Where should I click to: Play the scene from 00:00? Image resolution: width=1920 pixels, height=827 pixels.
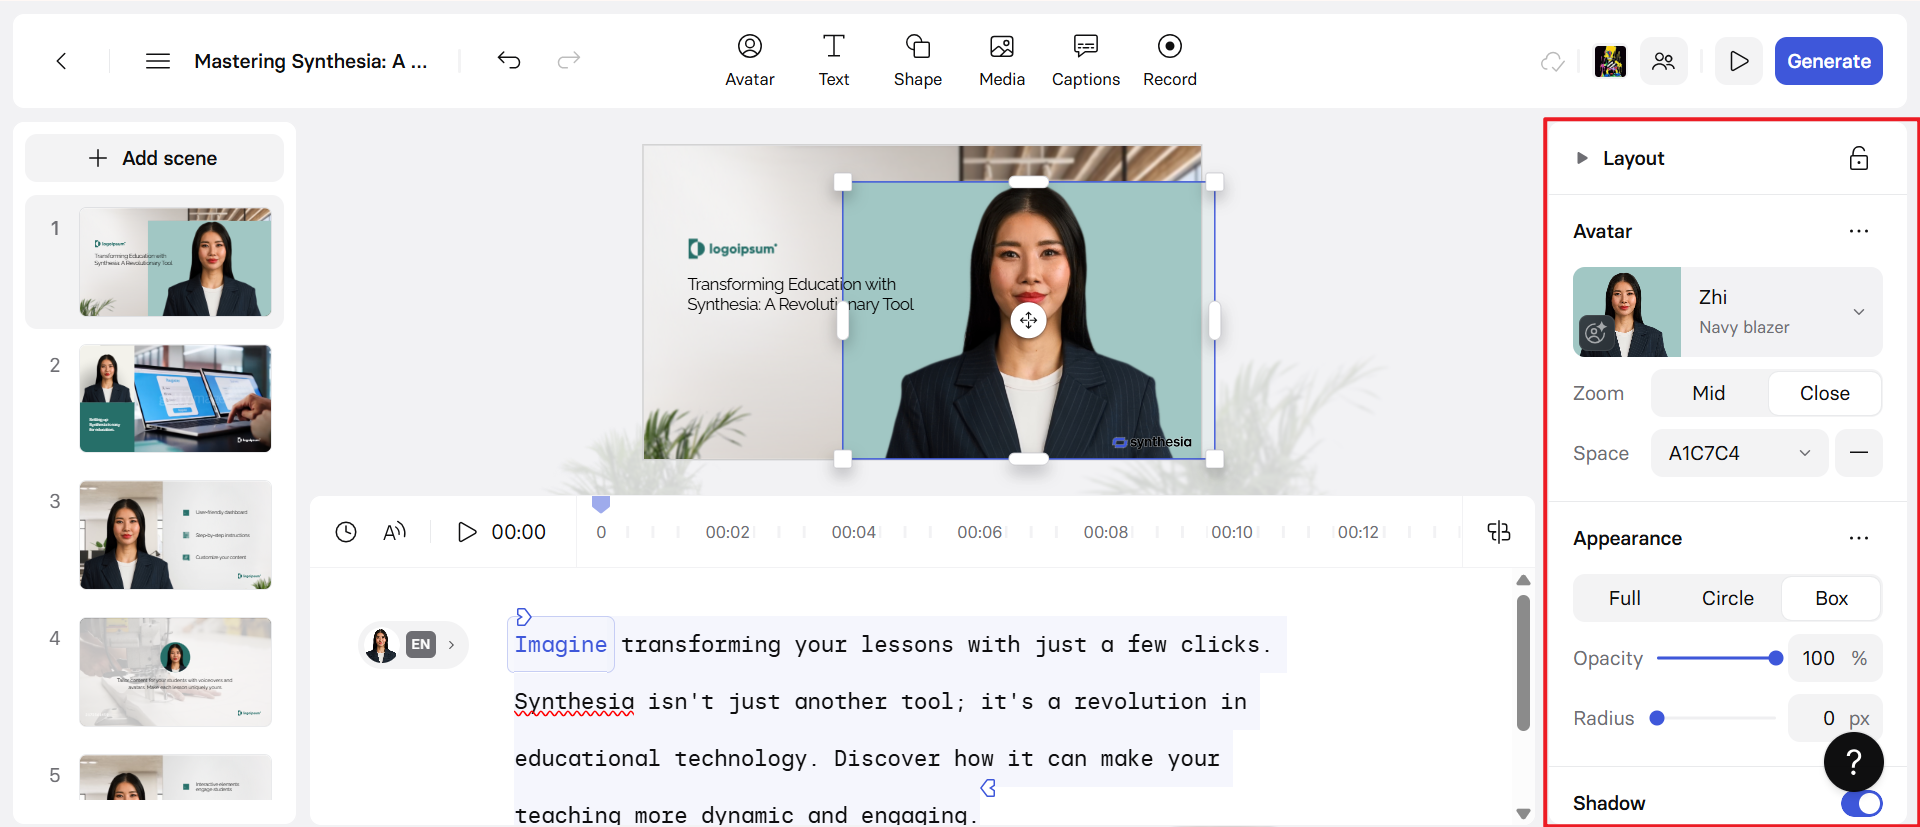point(467,532)
